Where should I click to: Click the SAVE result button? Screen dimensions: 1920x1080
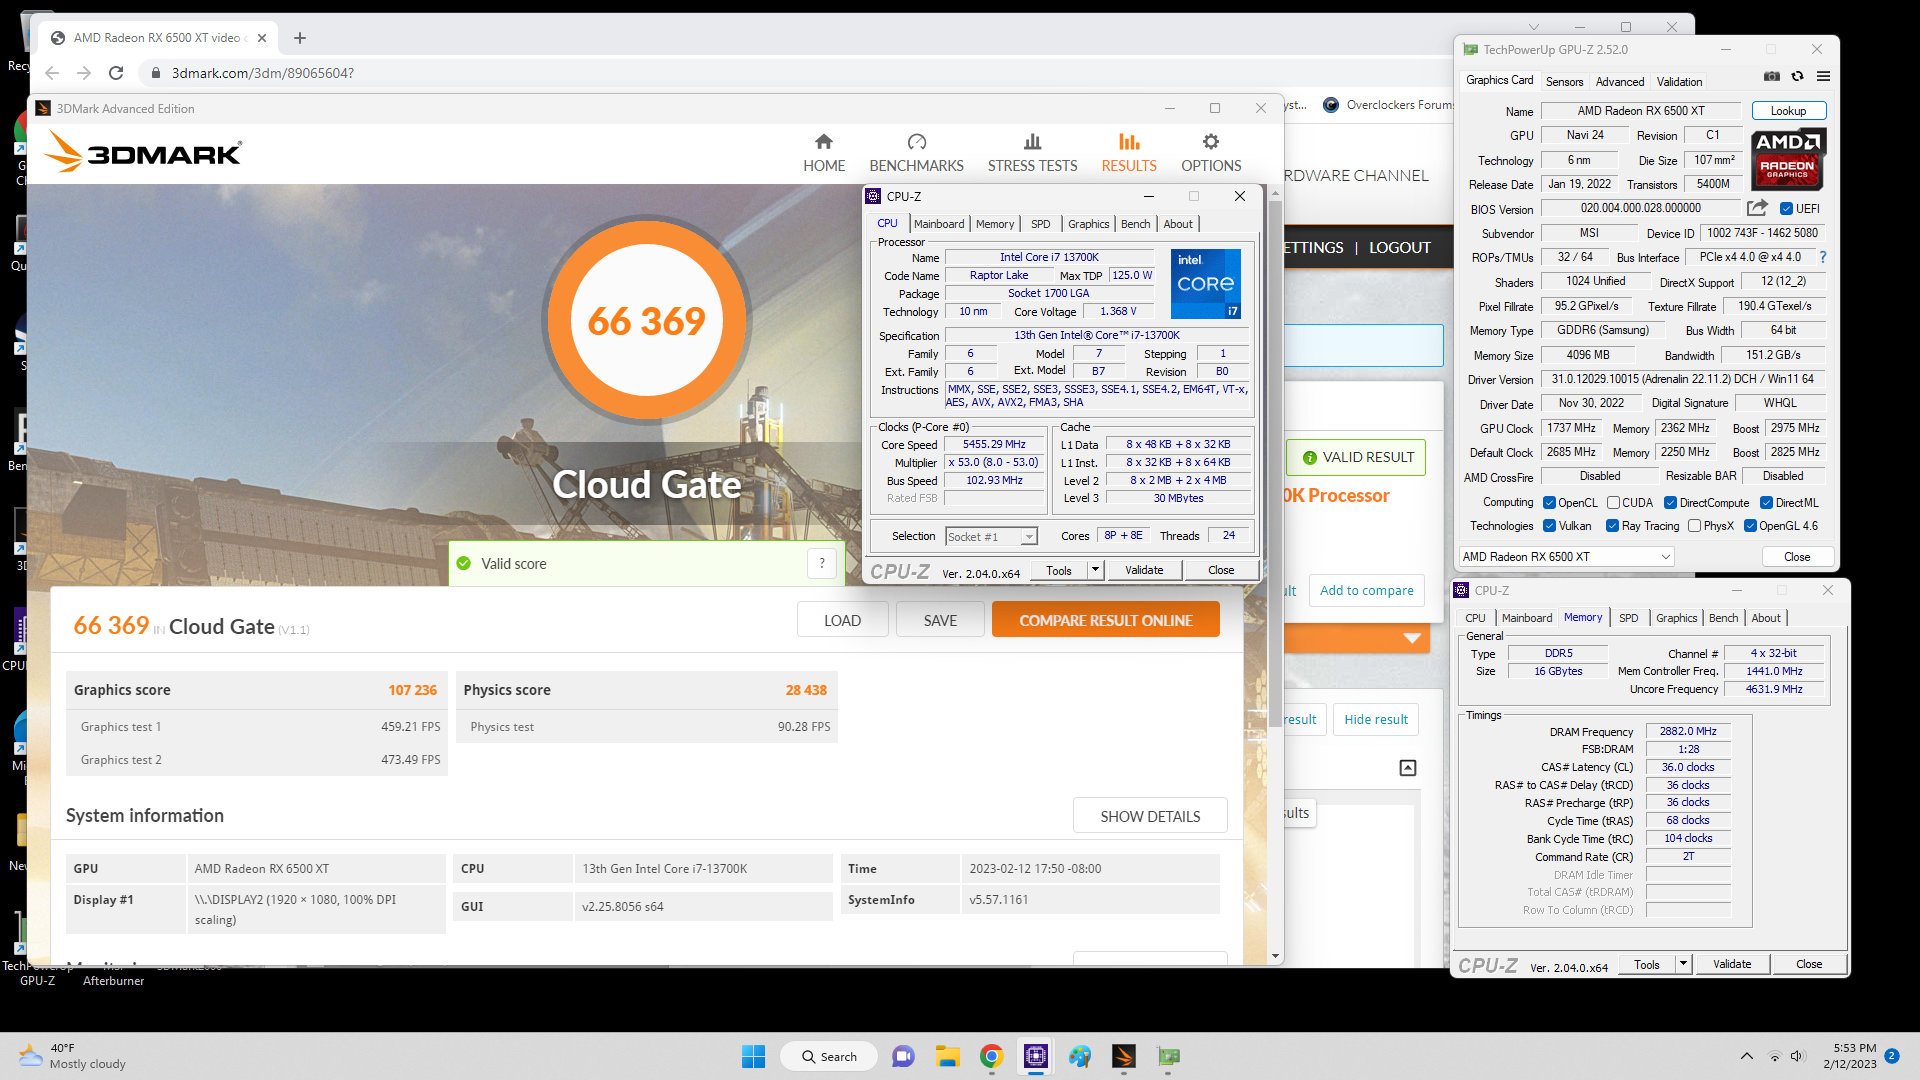pos(940,620)
